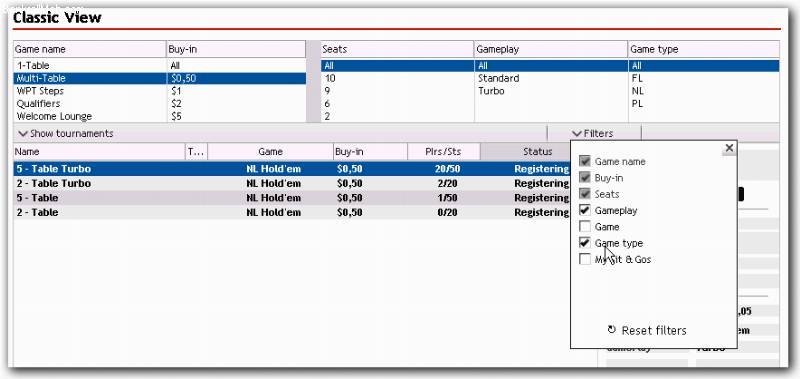Select Welcome Lounge game name
800x379 pixels.
pos(90,116)
